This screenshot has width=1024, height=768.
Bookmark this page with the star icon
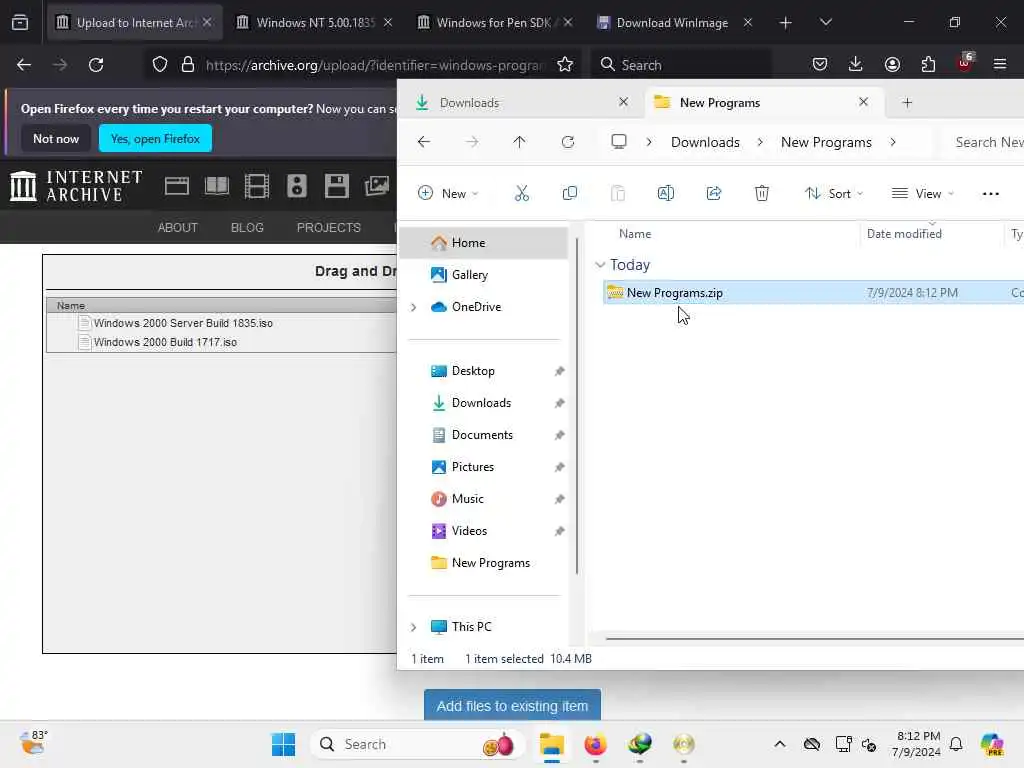(x=565, y=65)
